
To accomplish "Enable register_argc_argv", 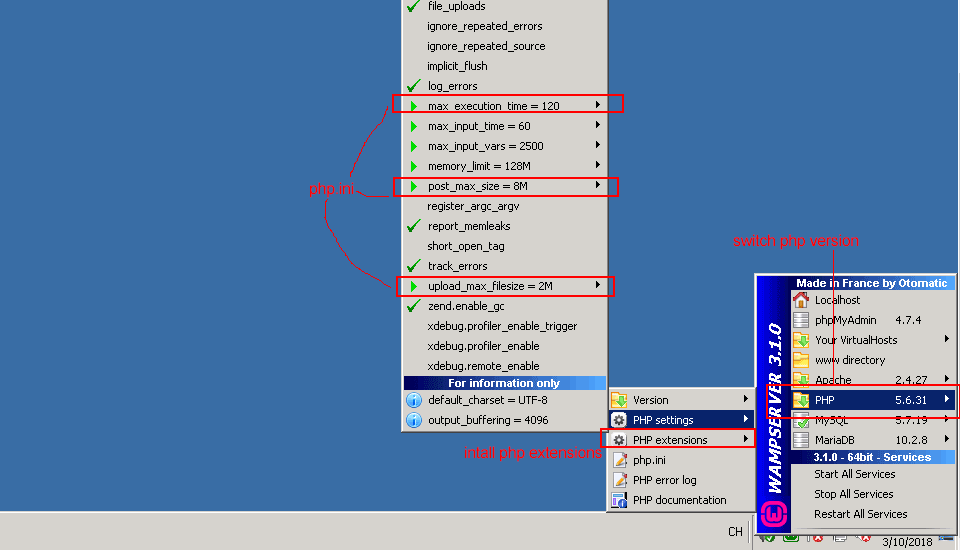I will 505,206.
